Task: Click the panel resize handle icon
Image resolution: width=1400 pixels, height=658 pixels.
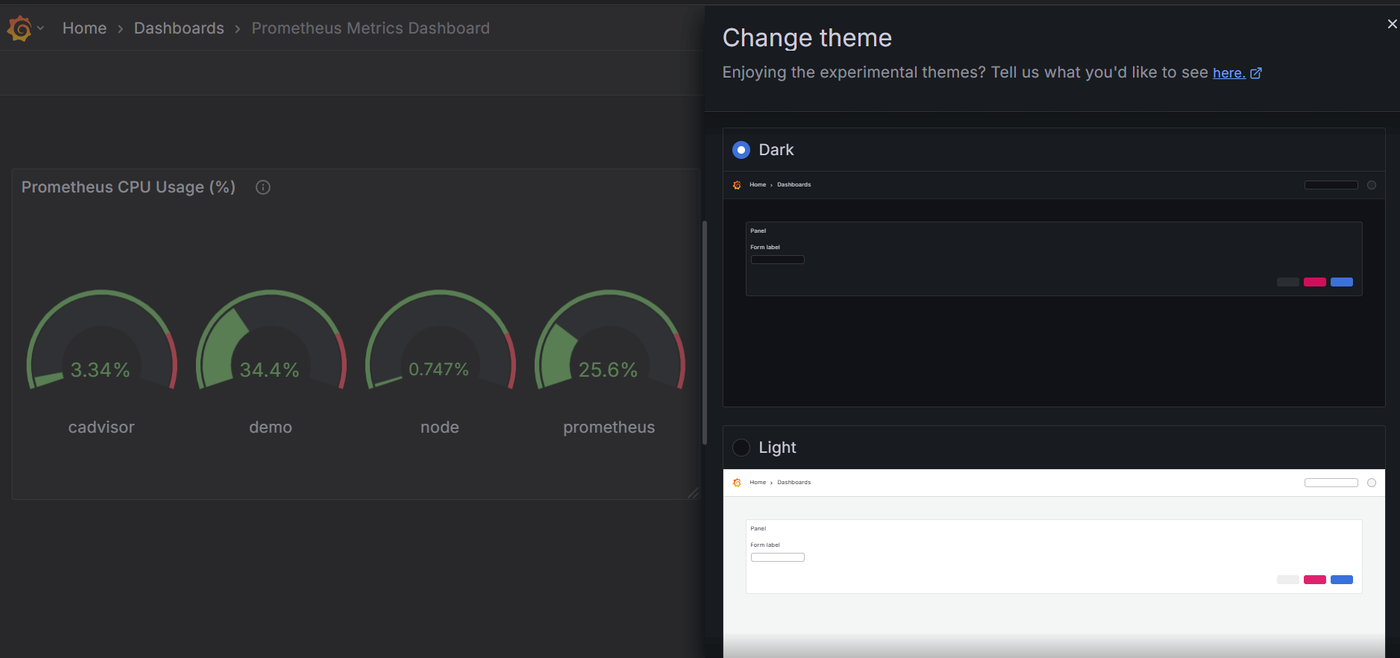Action: pos(693,492)
